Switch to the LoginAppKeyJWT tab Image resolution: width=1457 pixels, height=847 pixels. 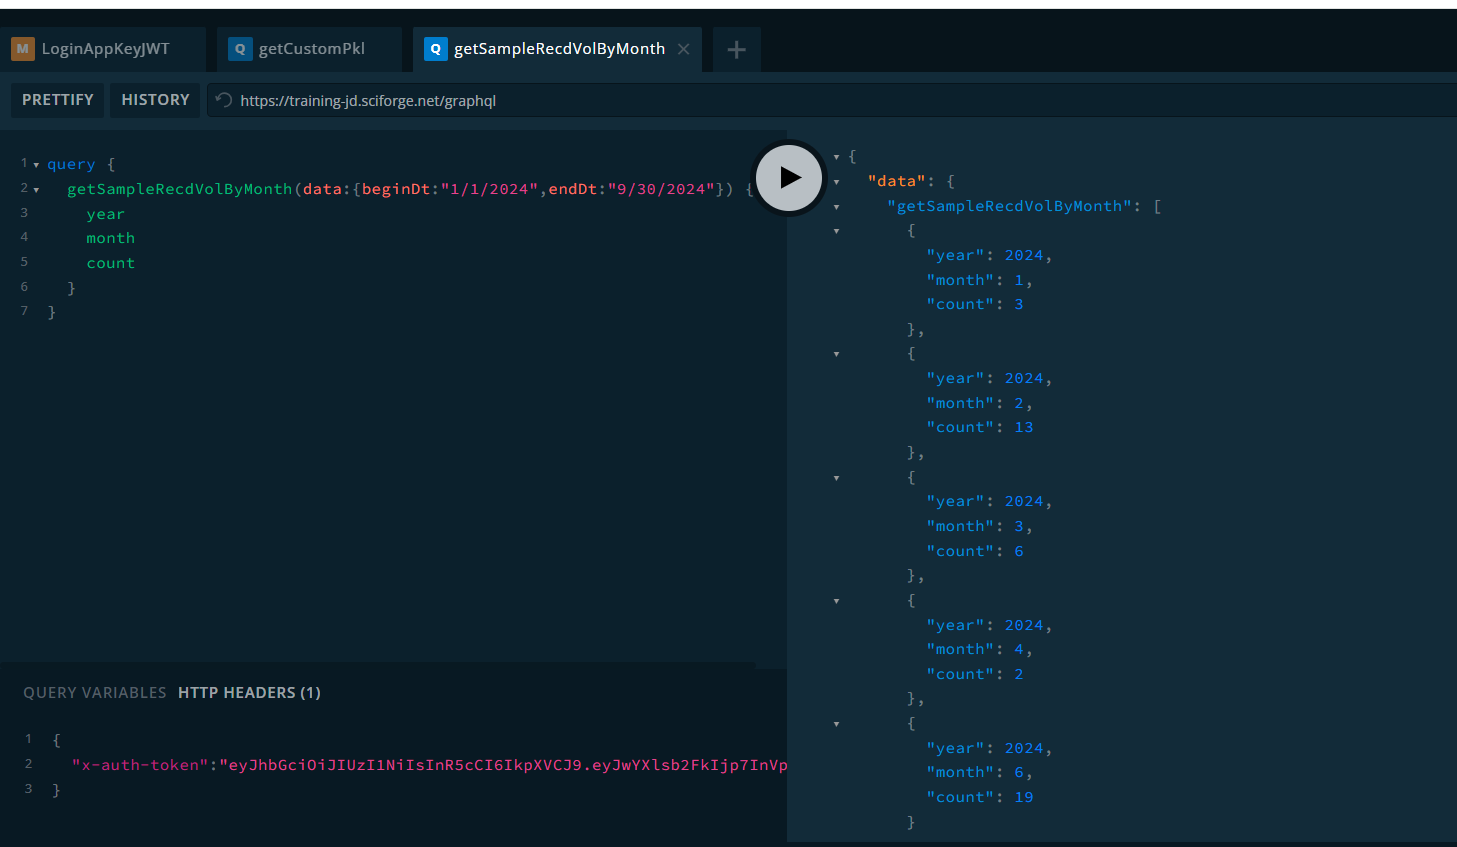click(x=105, y=49)
